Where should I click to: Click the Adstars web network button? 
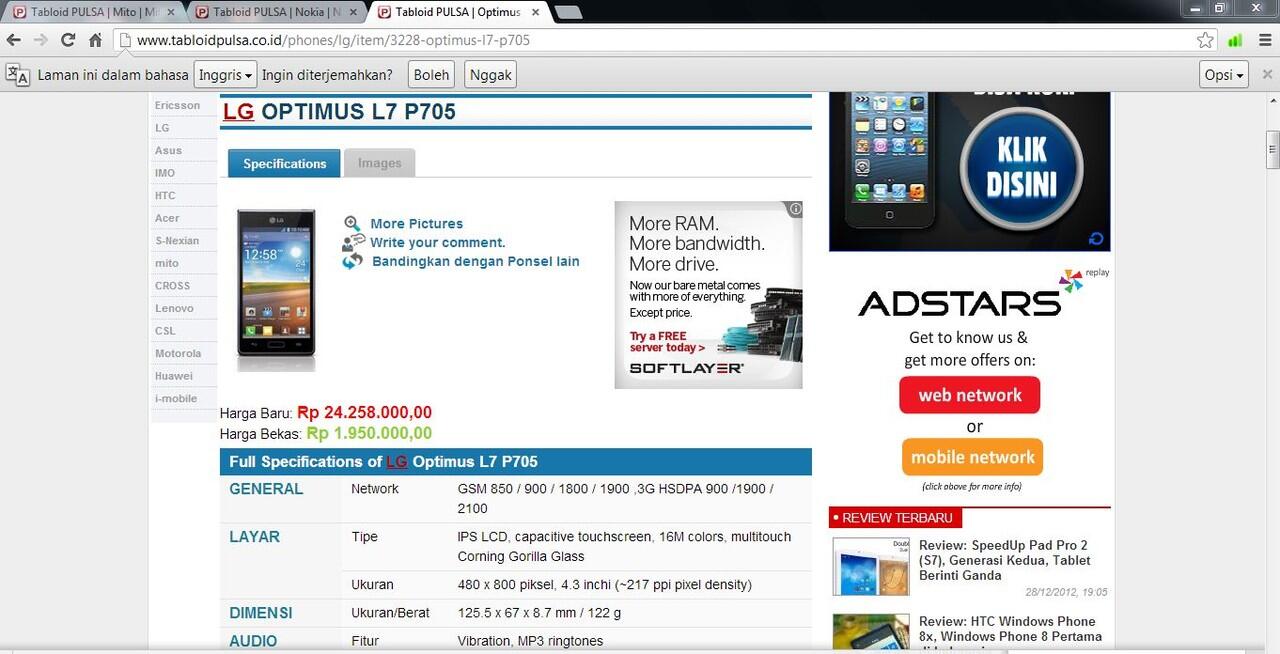coord(970,395)
